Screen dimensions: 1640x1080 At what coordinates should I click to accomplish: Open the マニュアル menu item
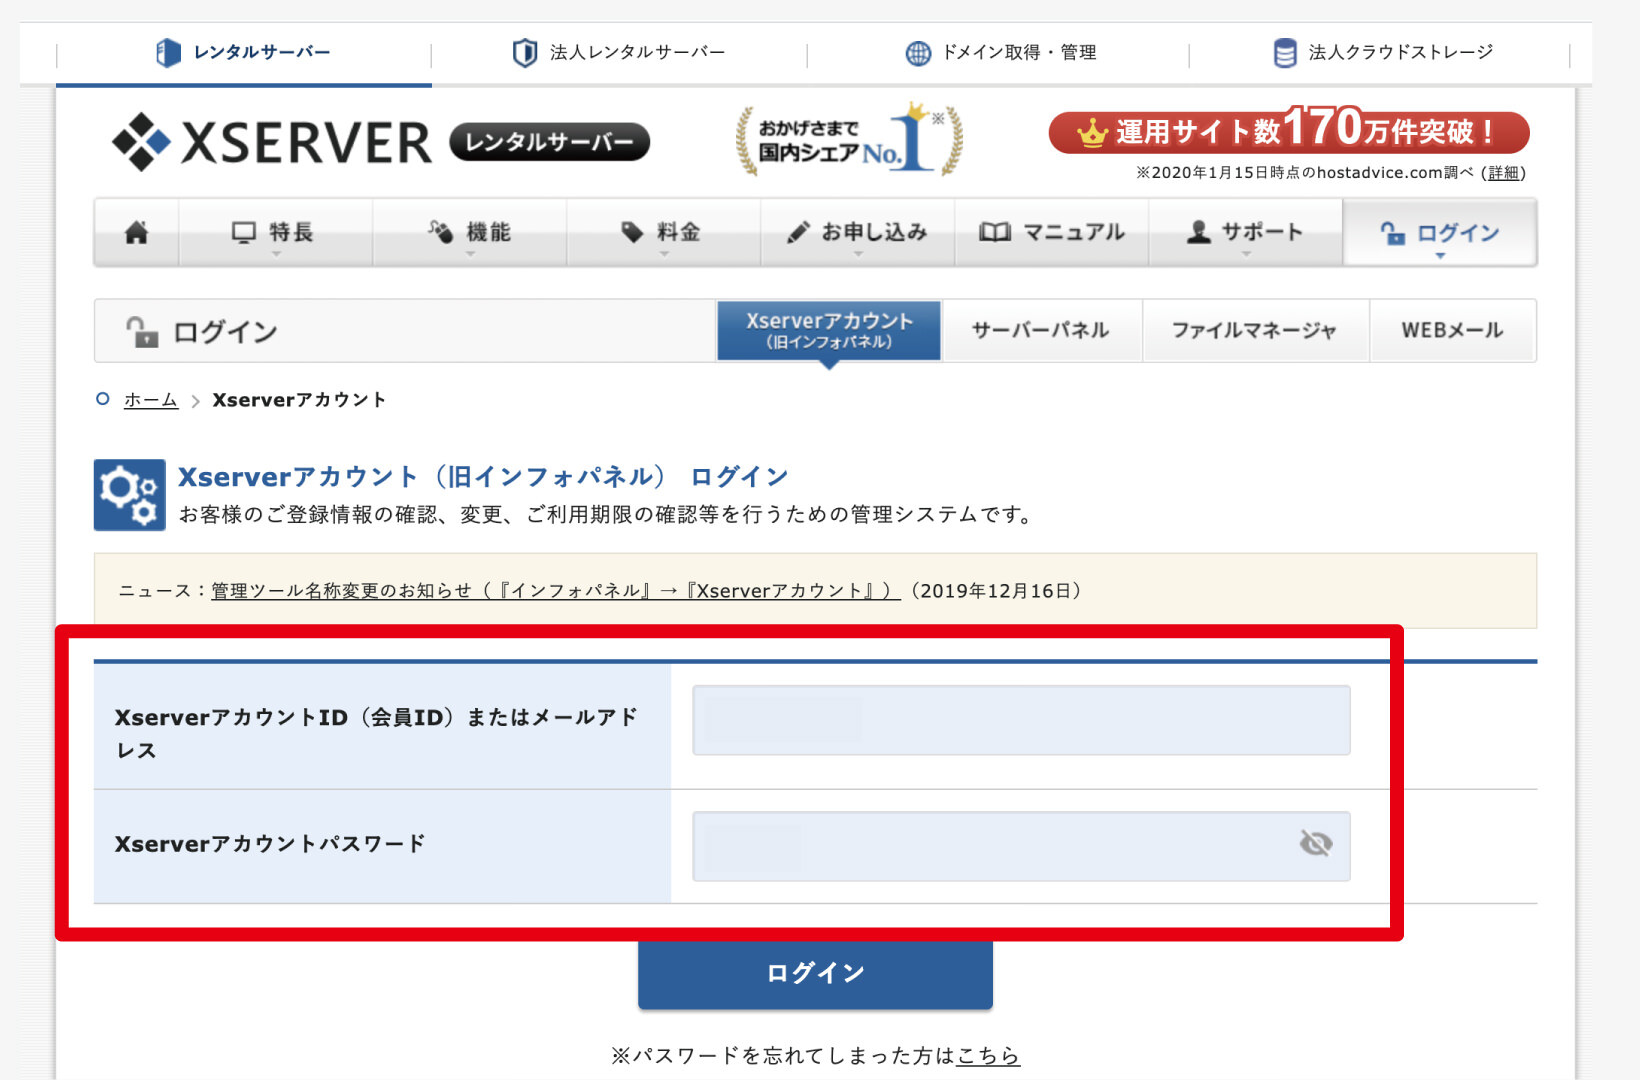[1051, 233]
